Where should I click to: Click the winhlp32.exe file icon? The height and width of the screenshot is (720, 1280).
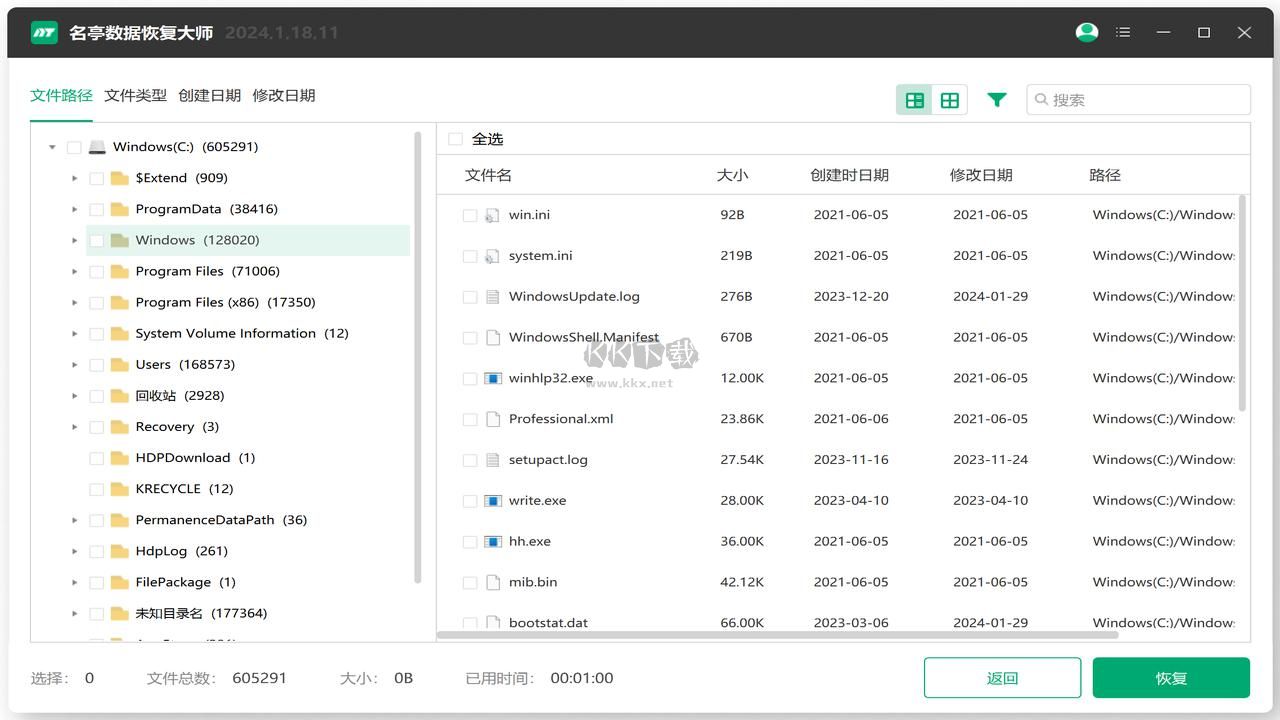492,379
